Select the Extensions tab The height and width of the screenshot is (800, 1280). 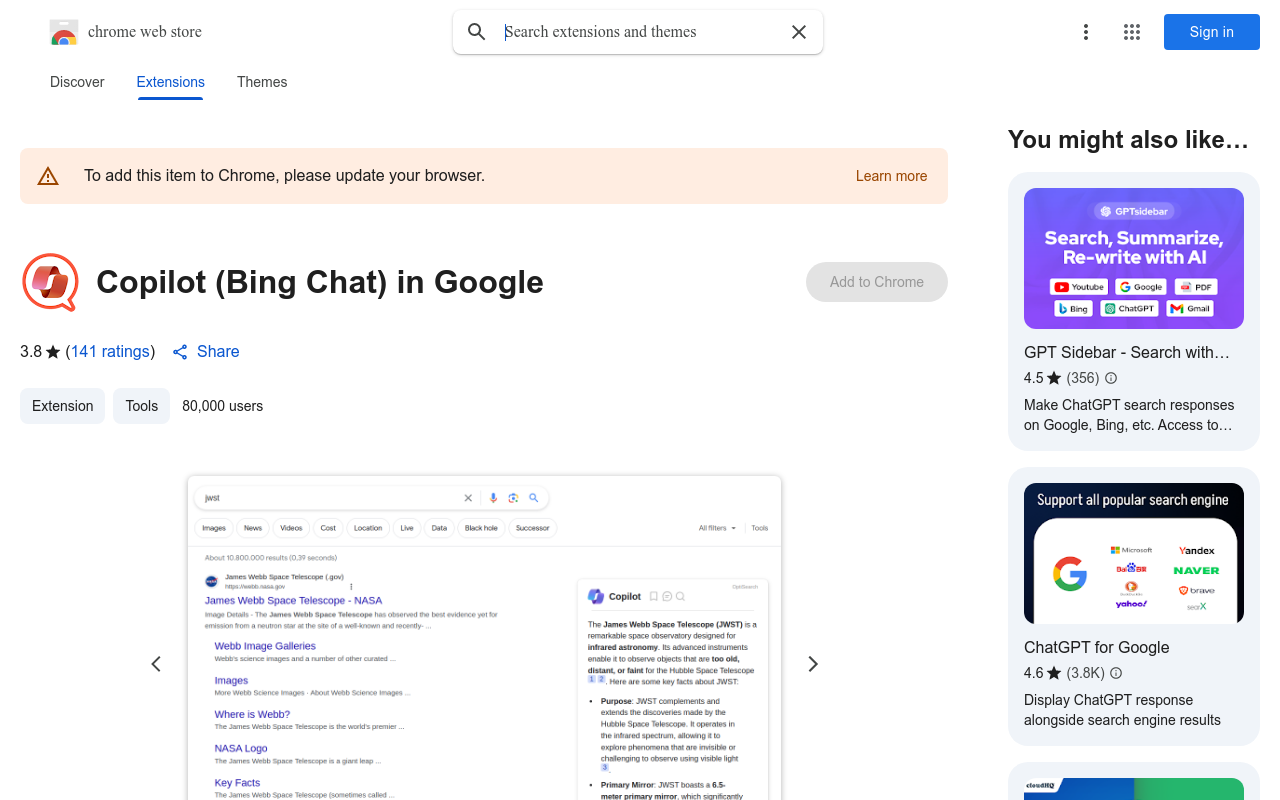[x=171, y=82]
